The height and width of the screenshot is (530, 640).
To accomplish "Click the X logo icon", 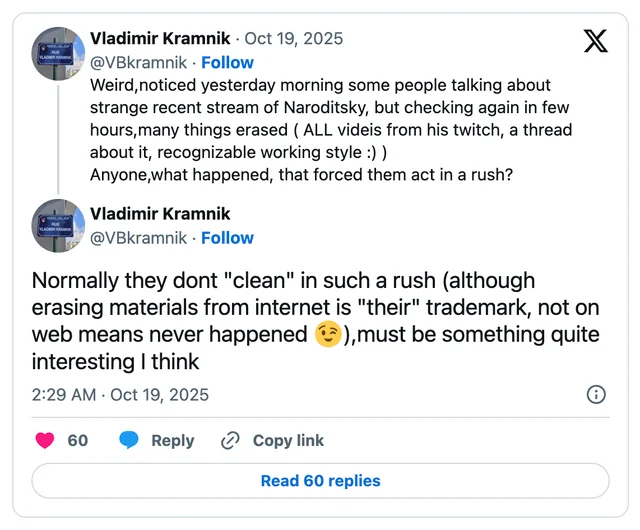I will pos(596,41).
